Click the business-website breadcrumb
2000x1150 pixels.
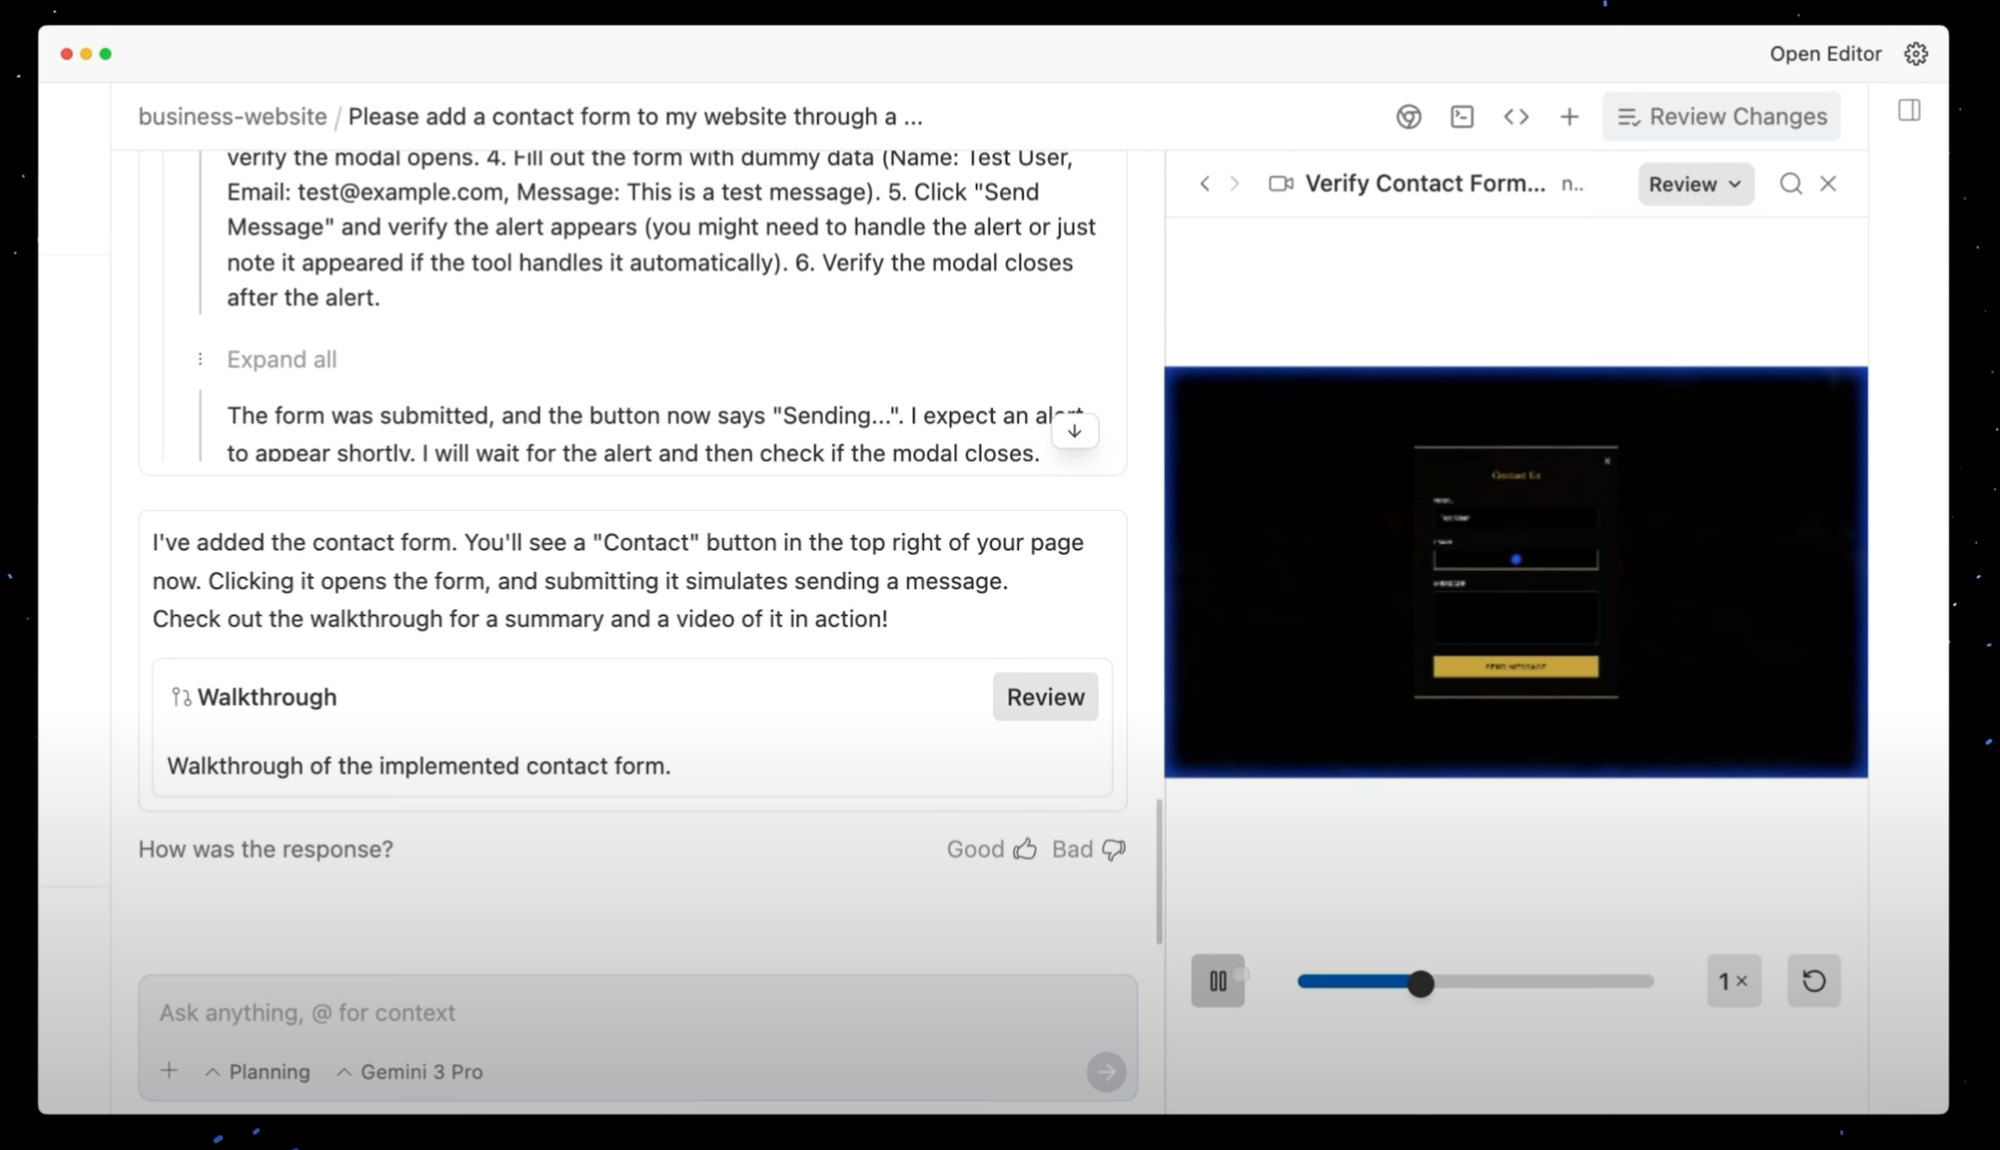coord(232,117)
